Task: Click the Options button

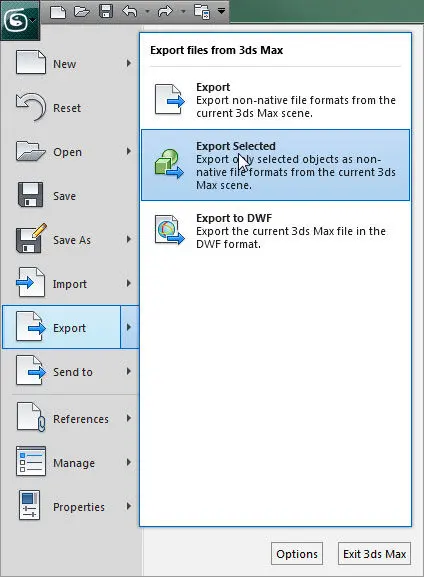Action: (297, 553)
